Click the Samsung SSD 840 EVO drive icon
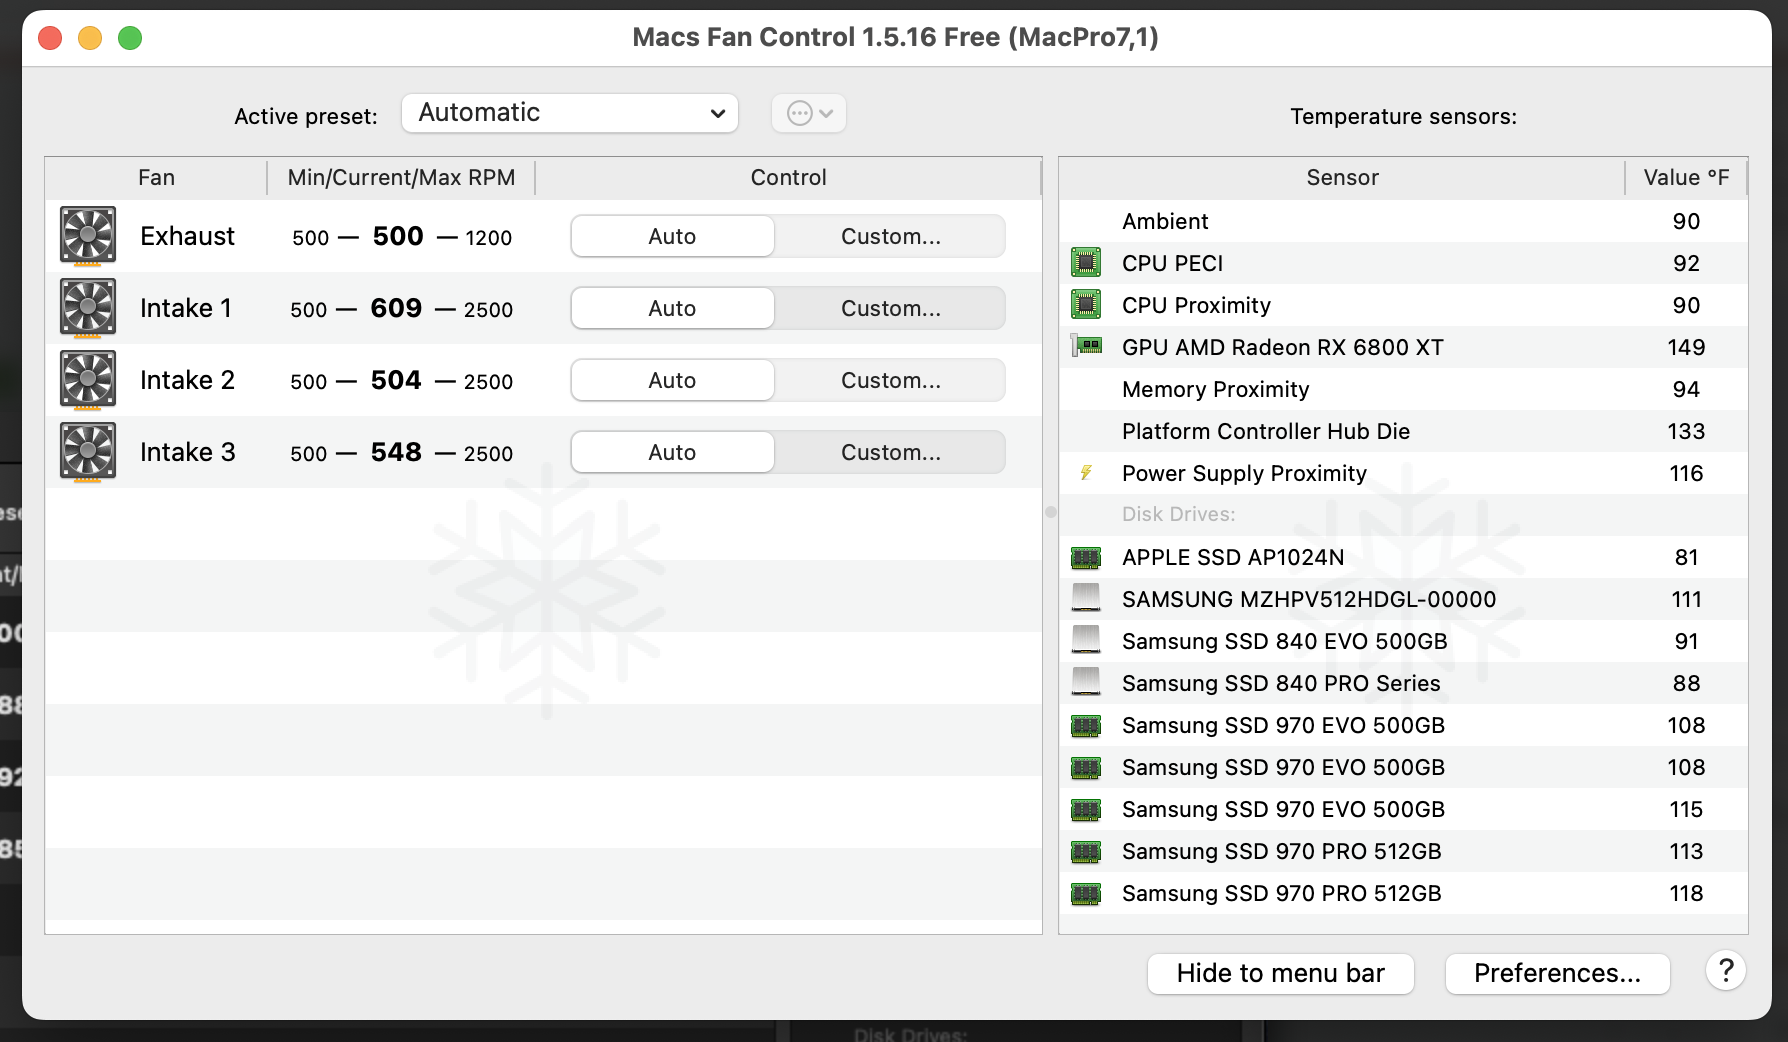This screenshot has height=1042, width=1788. (1086, 640)
